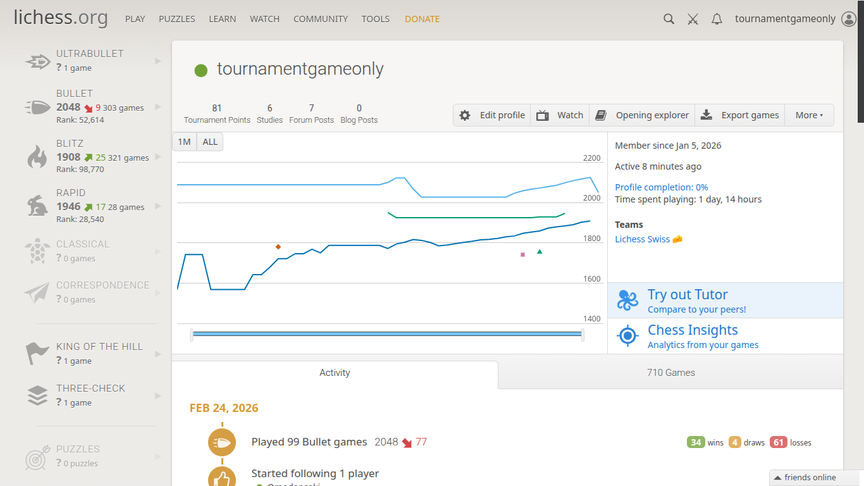This screenshot has height=486, width=864.
Task: Select the Blitz flame icon
Action: tap(37, 156)
